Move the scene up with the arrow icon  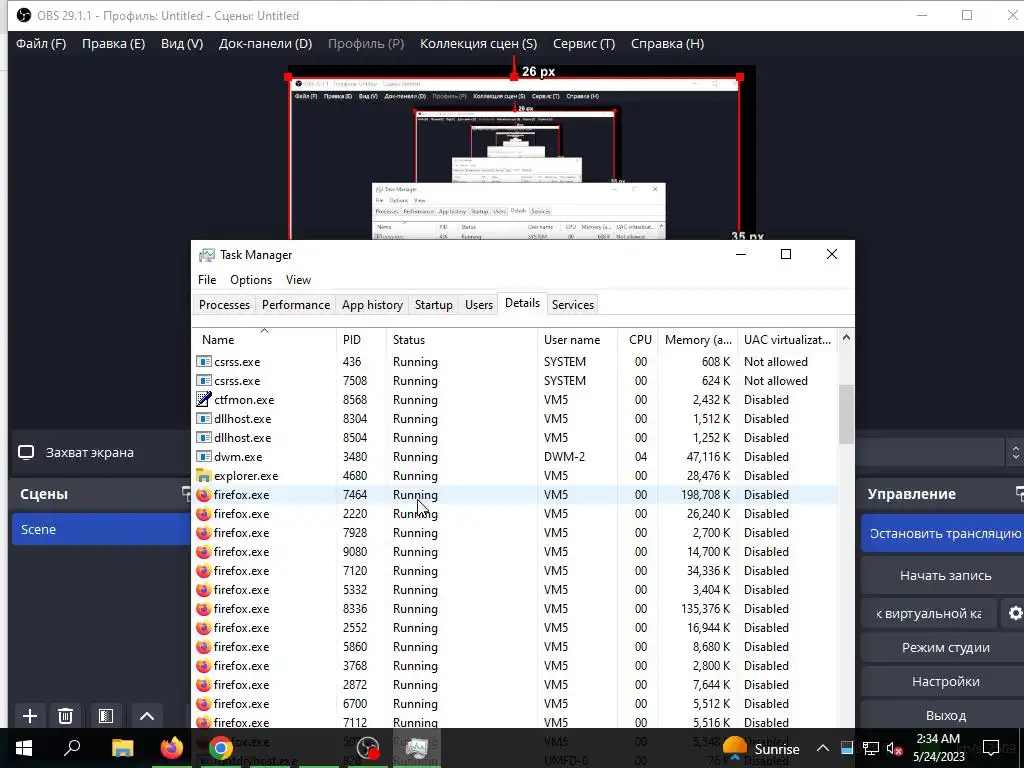[x=147, y=716]
